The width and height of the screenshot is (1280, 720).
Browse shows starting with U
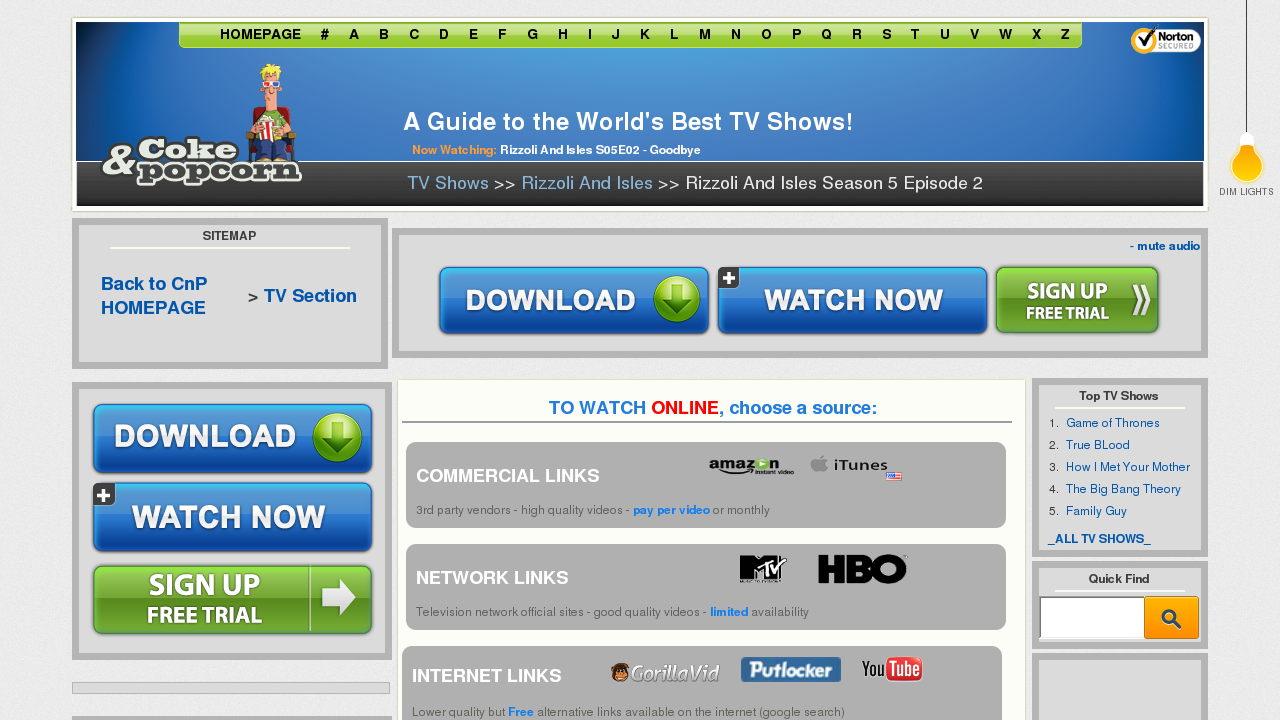(x=945, y=34)
